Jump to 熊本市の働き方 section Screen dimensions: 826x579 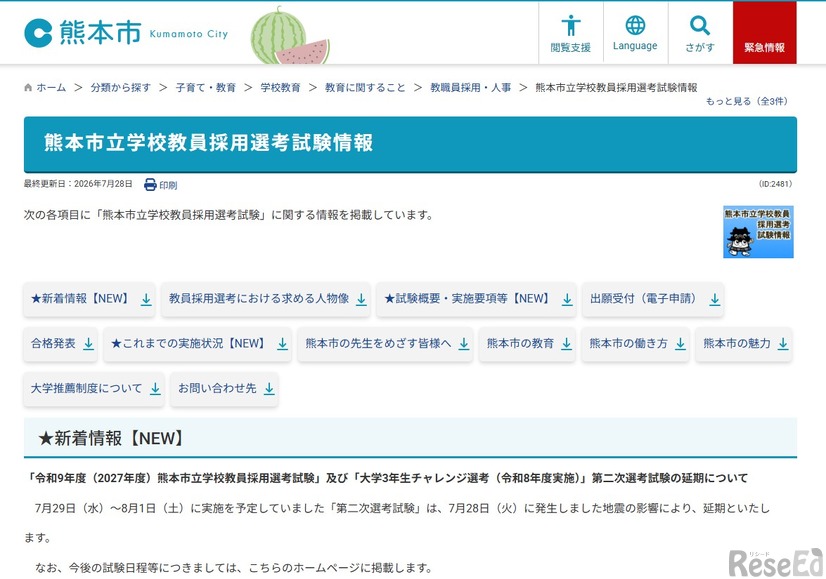pos(635,344)
